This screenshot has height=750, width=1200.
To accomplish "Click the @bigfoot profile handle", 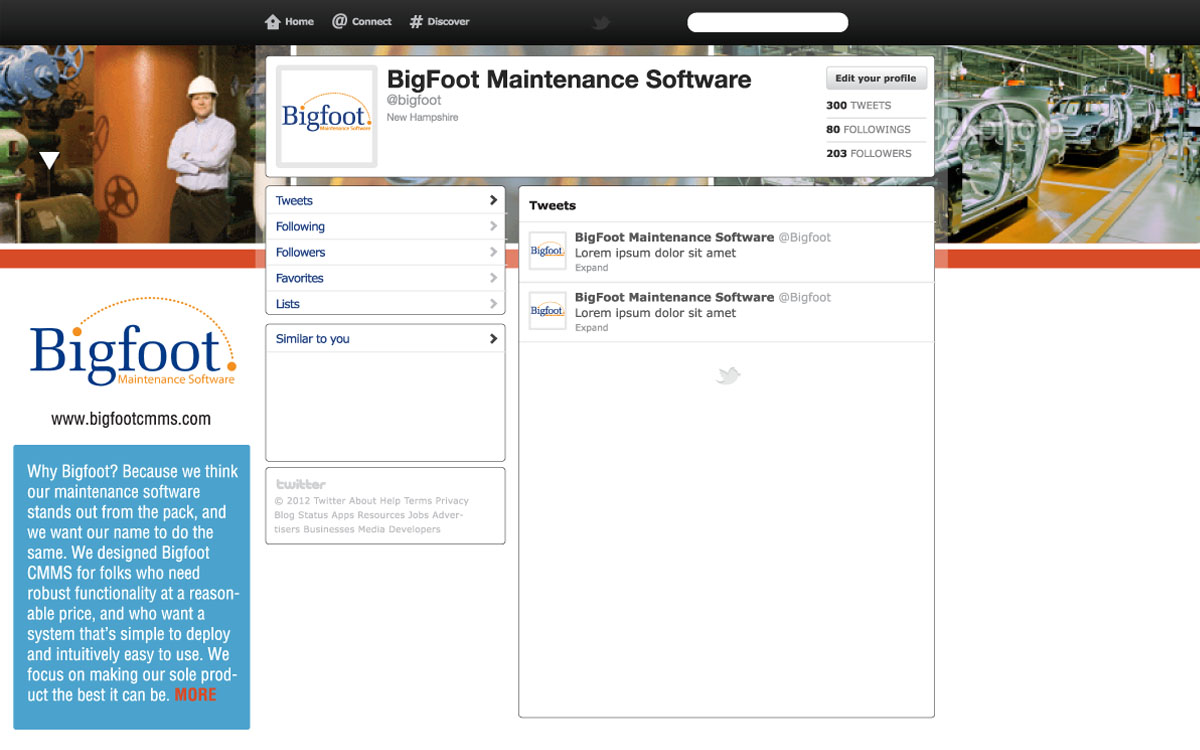I will (x=414, y=100).
